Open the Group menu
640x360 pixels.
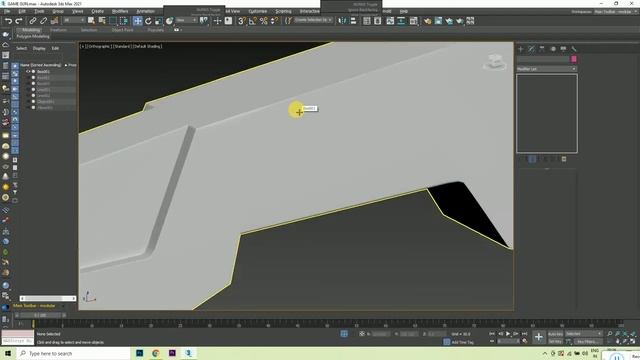coord(58,11)
